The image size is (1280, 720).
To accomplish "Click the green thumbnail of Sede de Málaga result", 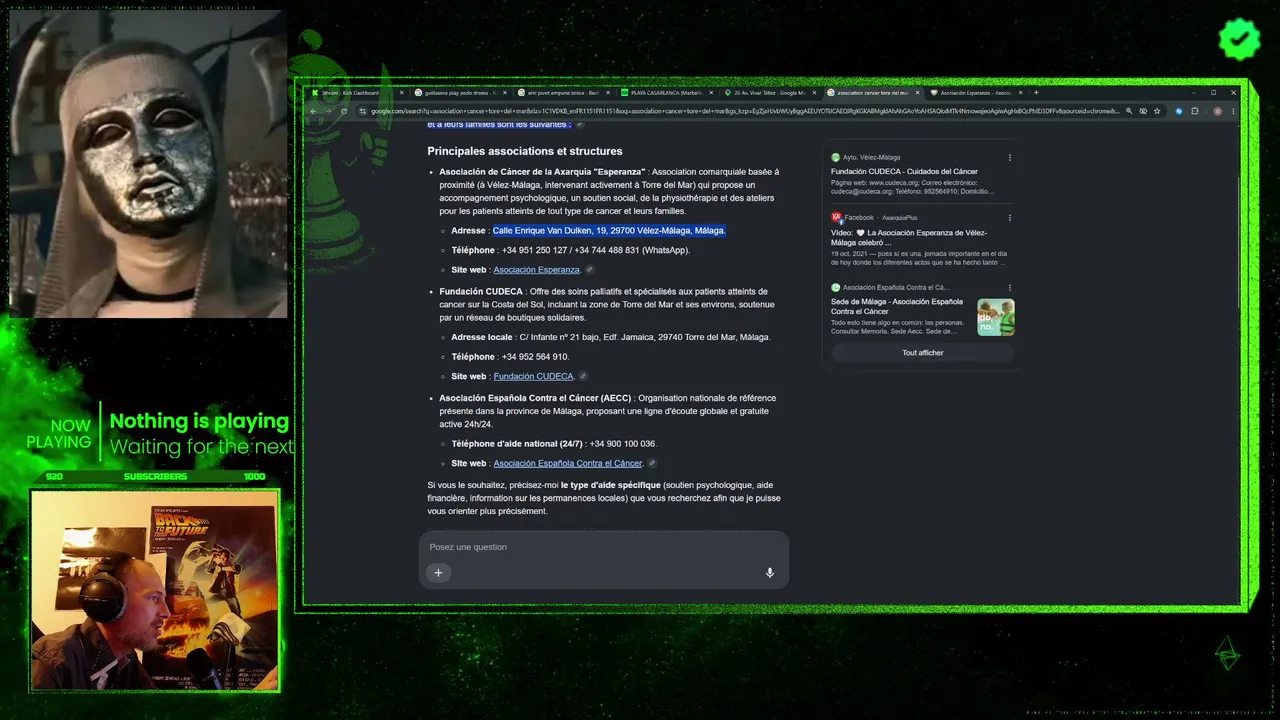I will [996, 317].
